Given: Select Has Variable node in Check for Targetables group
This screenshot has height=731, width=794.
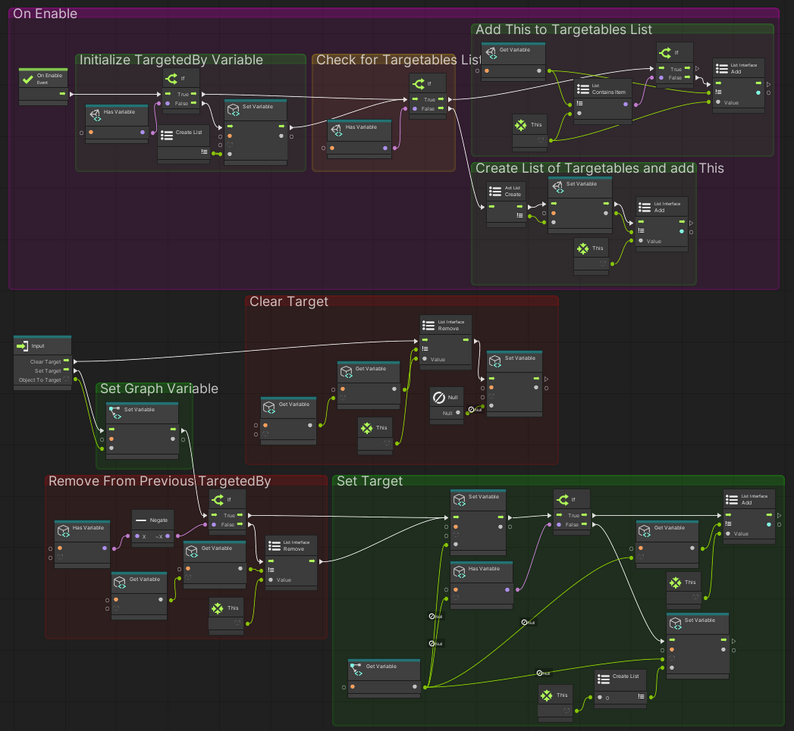Looking at the screenshot, I should tap(359, 139).
